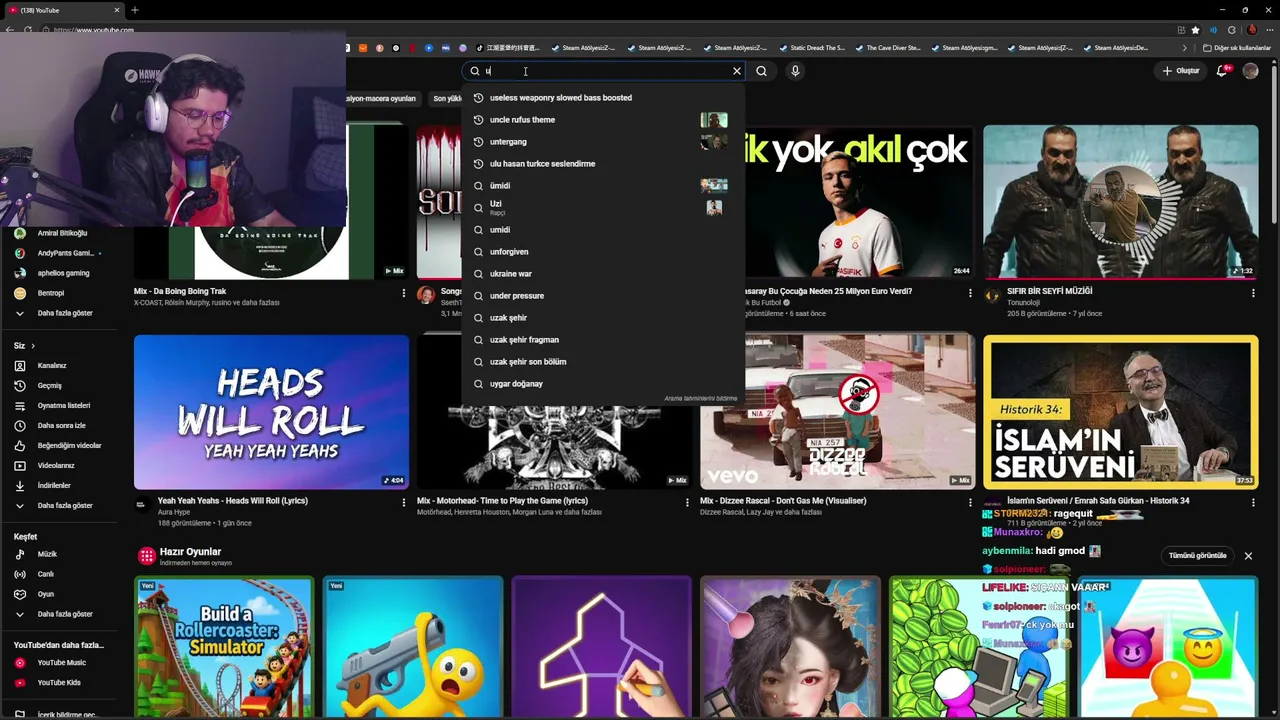Open a new browser tab
This screenshot has height=720, width=1280.
coord(135,10)
